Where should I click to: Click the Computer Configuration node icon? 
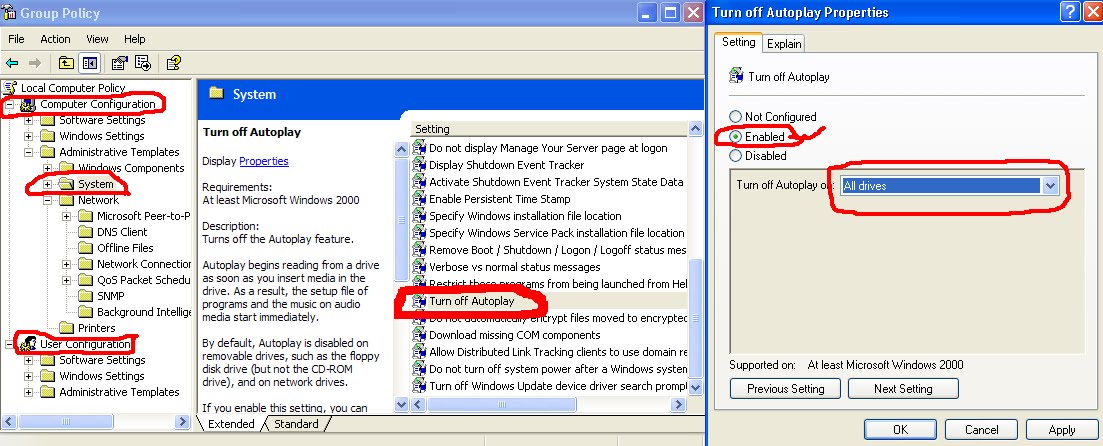point(28,104)
